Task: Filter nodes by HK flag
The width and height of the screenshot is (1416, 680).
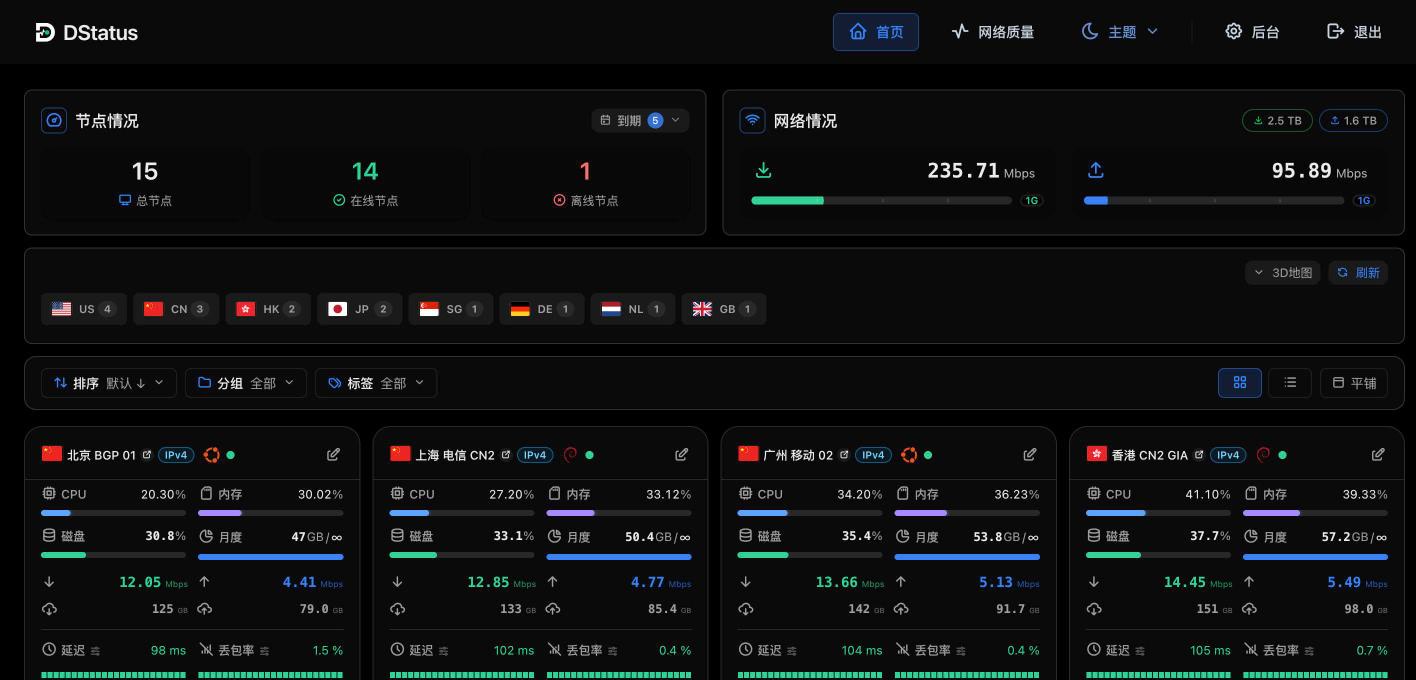Action: [268, 309]
